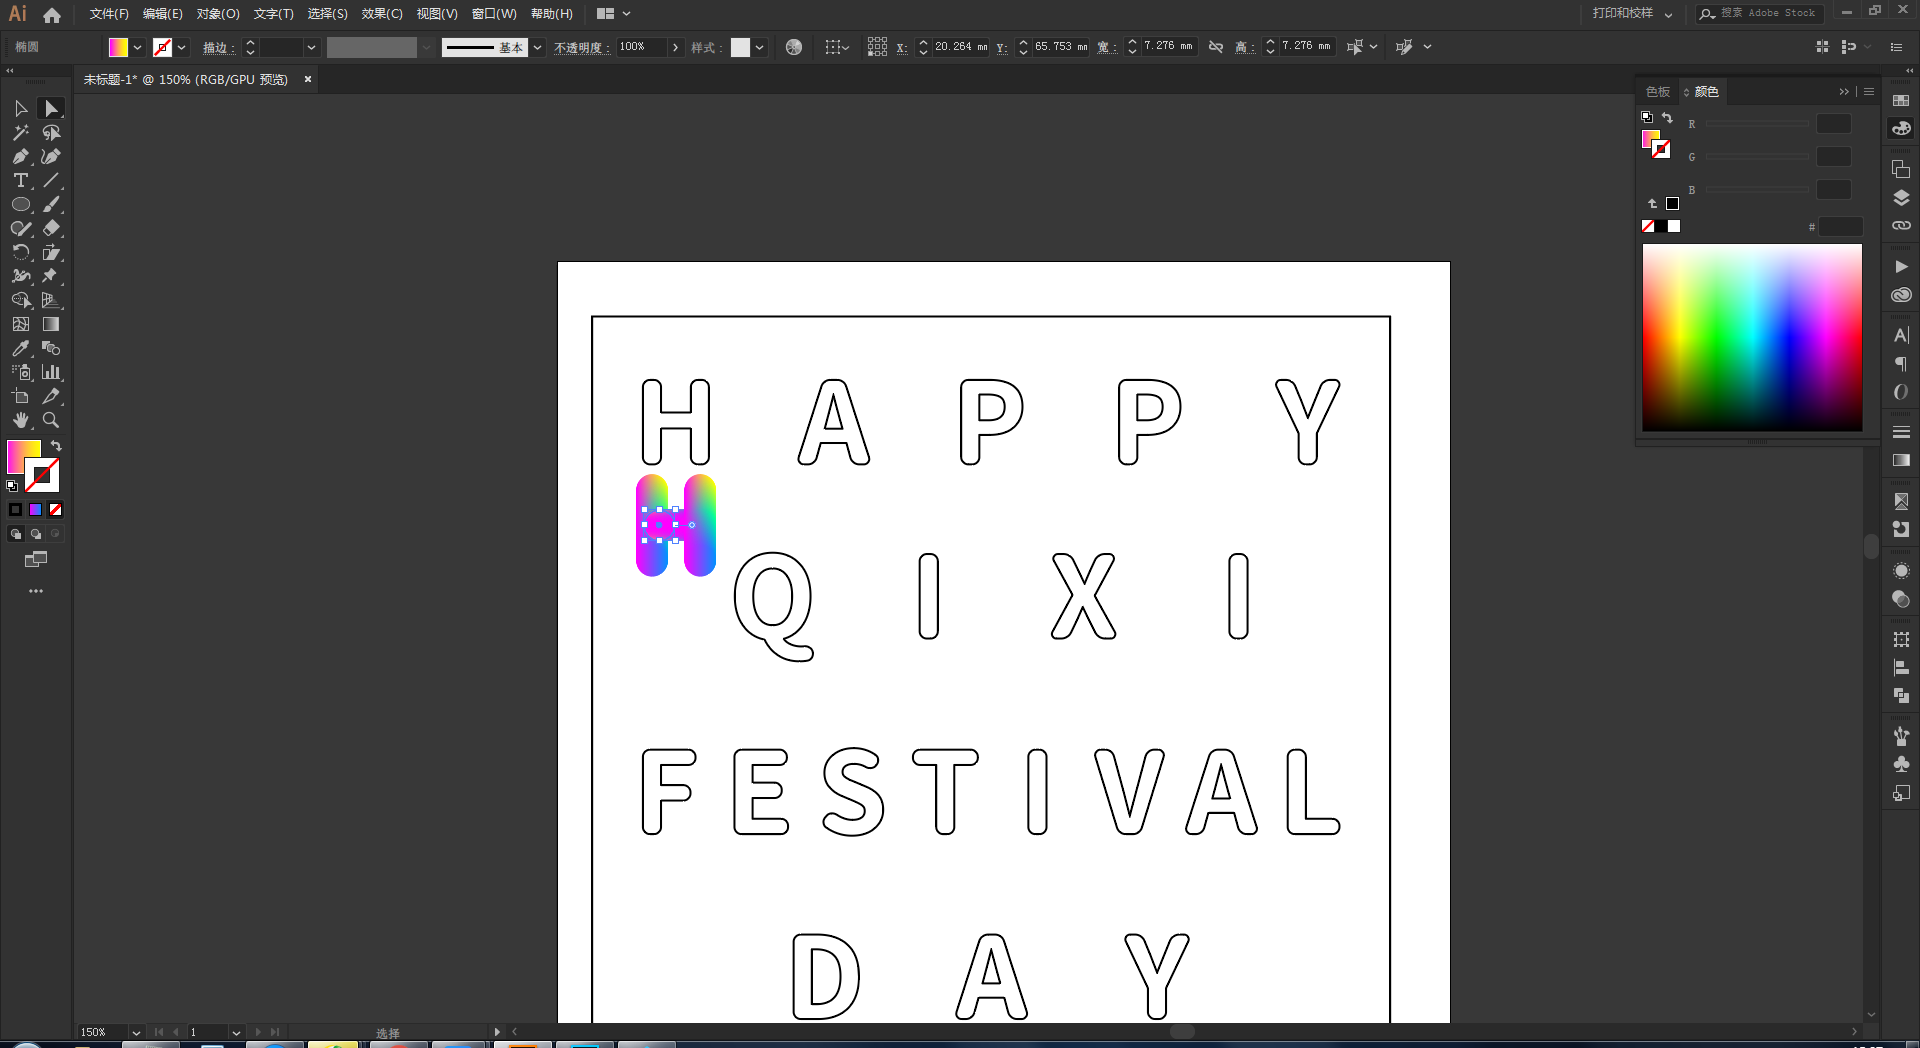Switch to the 色板 tab
This screenshot has width=1920, height=1048.
pos(1658,92)
